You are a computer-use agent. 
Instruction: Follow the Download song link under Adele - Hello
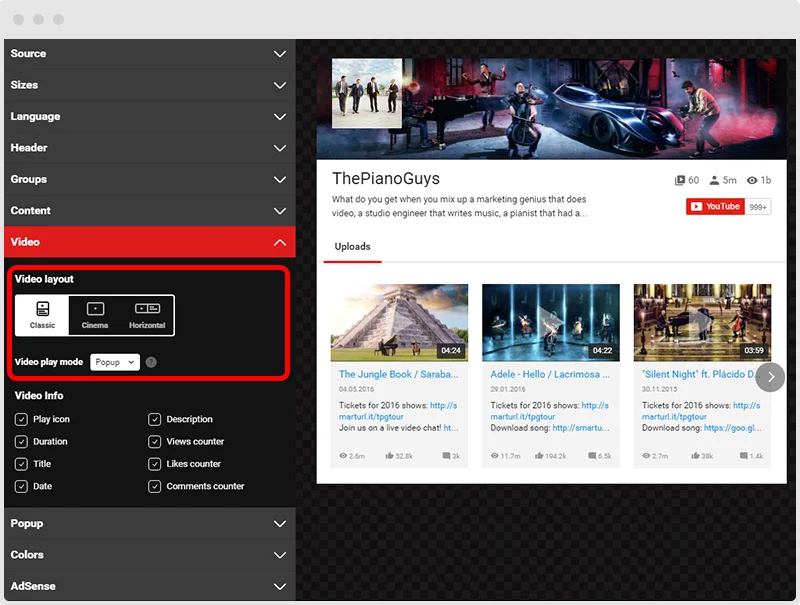(x=581, y=428)
